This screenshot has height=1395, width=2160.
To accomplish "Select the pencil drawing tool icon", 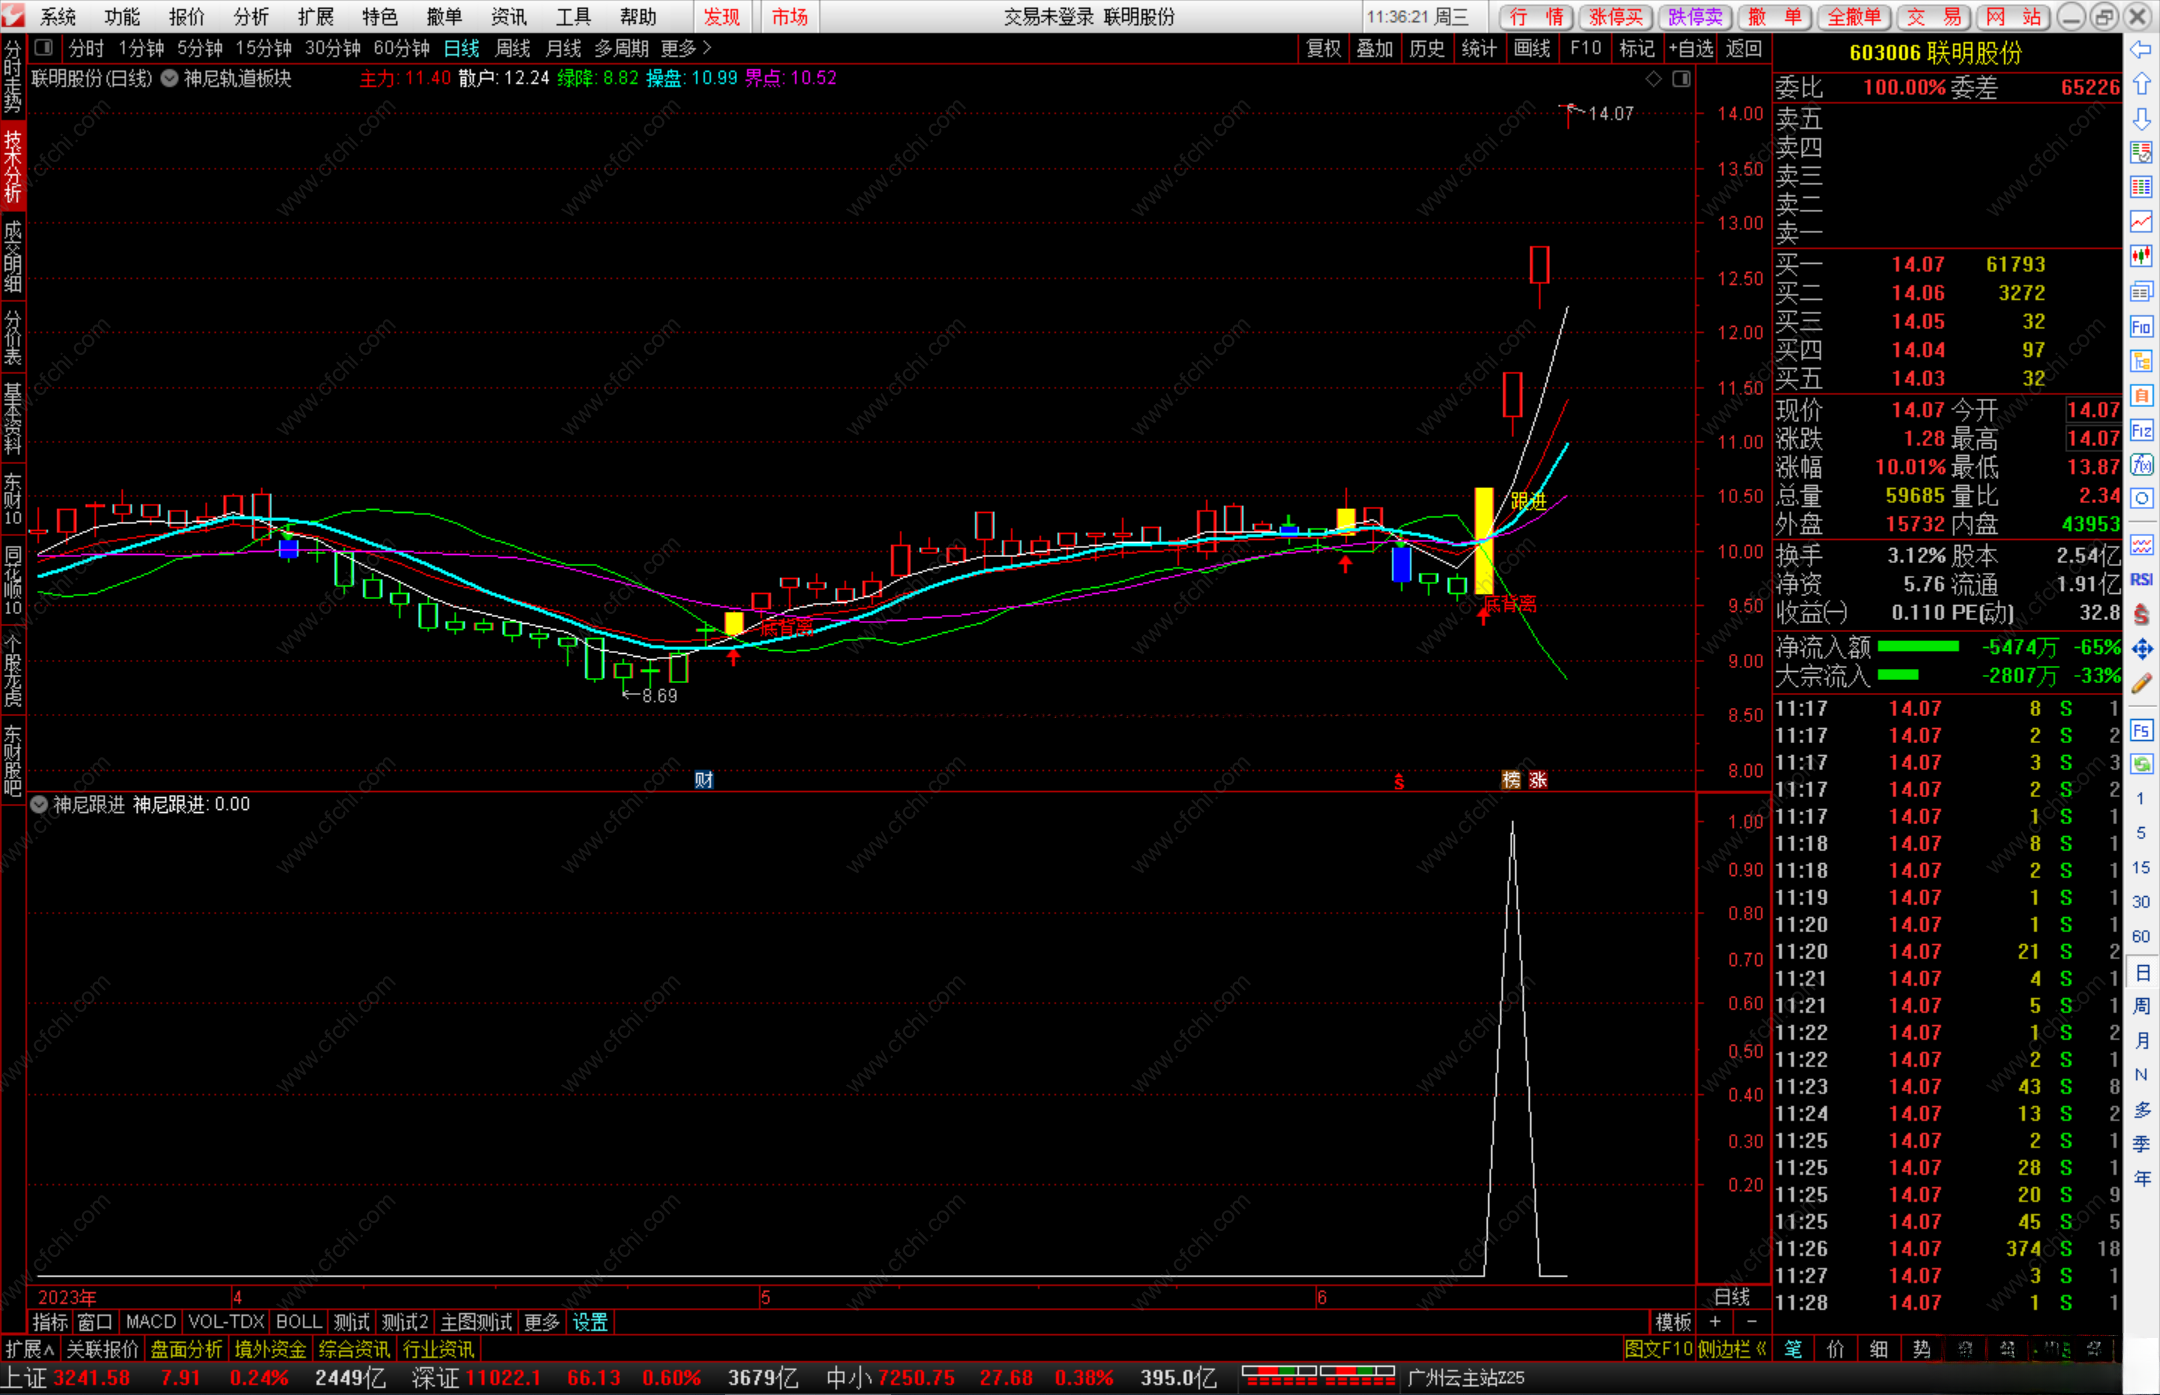I will coord(2141,684).
